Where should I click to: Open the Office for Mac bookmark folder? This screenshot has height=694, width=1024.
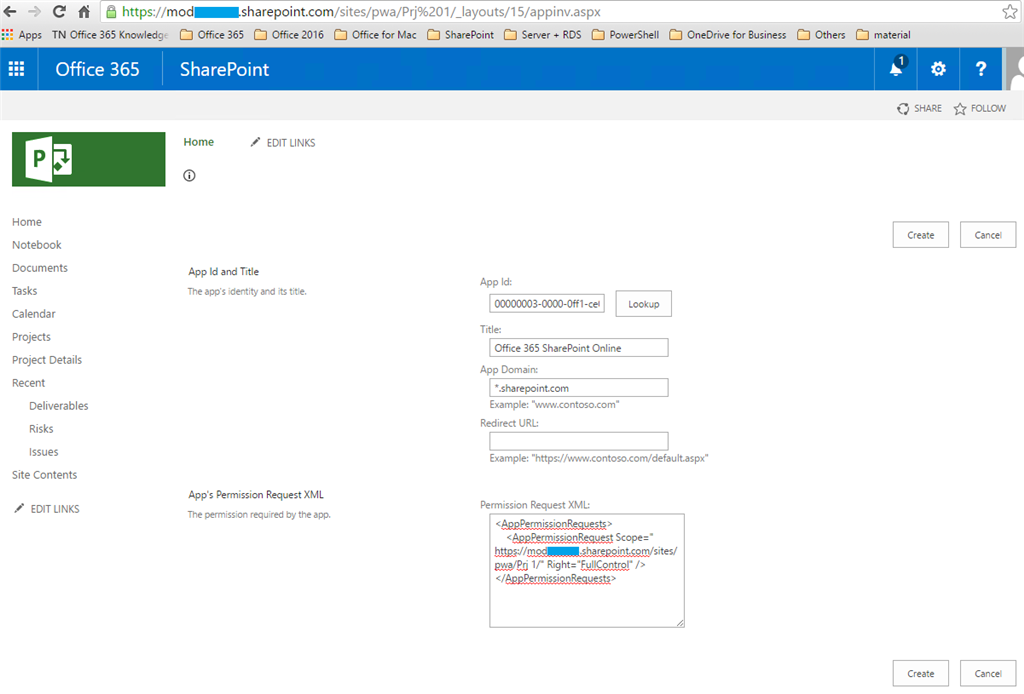click(376, 35)
